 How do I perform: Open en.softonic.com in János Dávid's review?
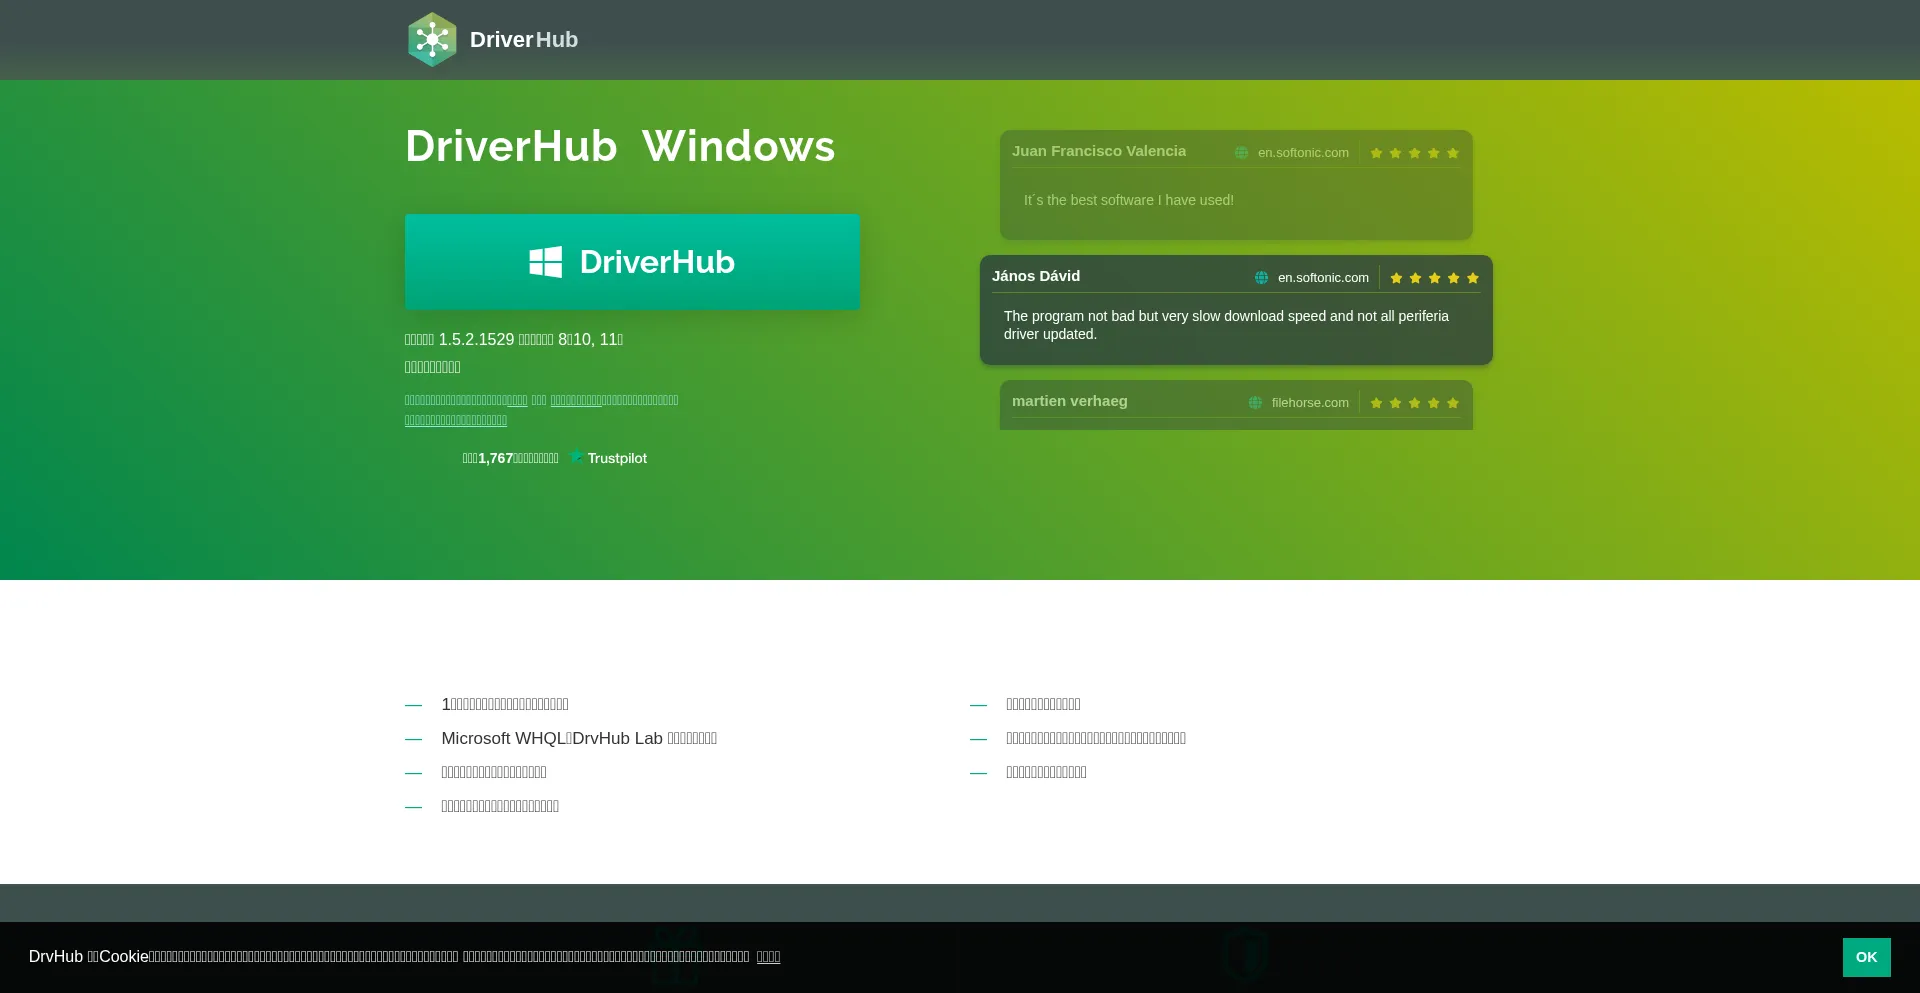[x=1323, y=278]
